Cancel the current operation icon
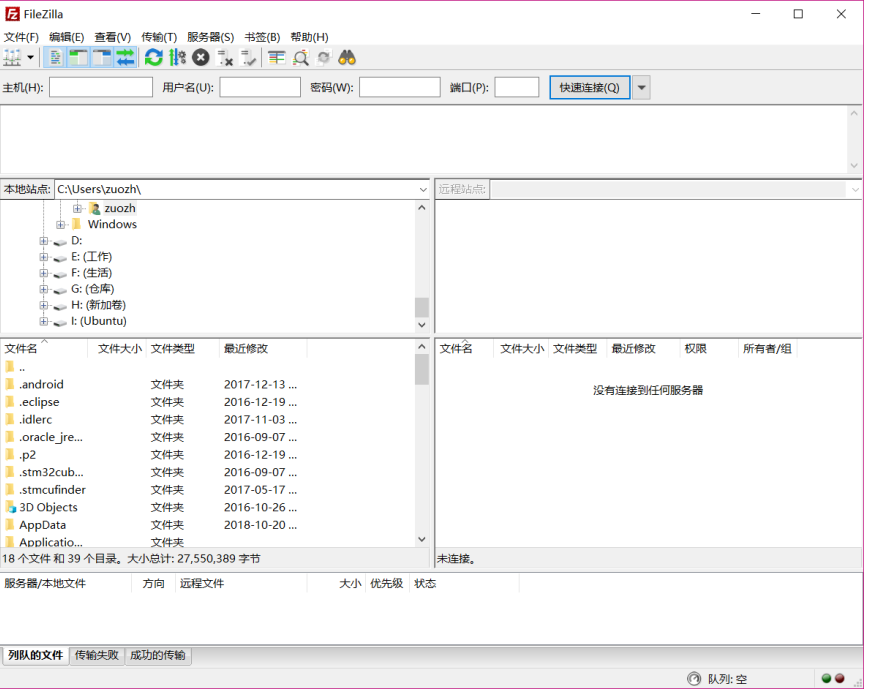 point(198,57)
